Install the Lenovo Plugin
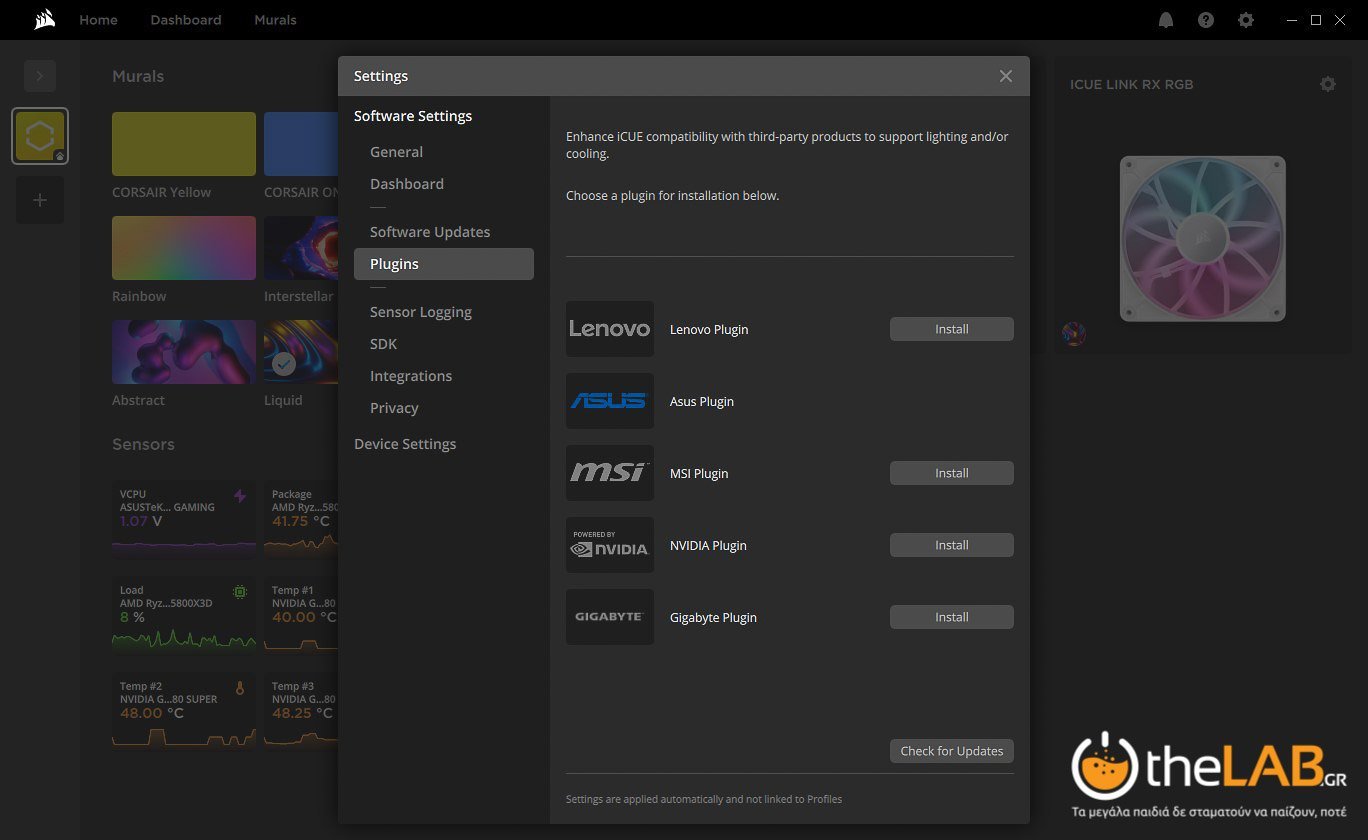Image resolution: width=1368 pixels, height=840 pixels. pos(952,329)
